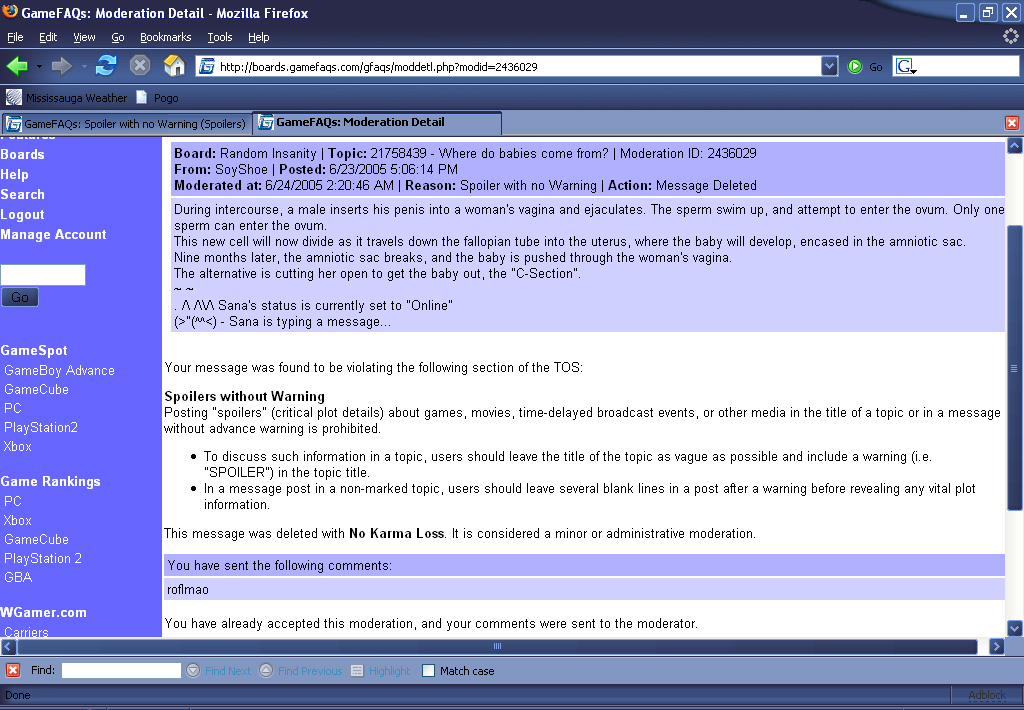
Task: Switch to Spoiler with no Warning tab
Action: coord(127,123)
